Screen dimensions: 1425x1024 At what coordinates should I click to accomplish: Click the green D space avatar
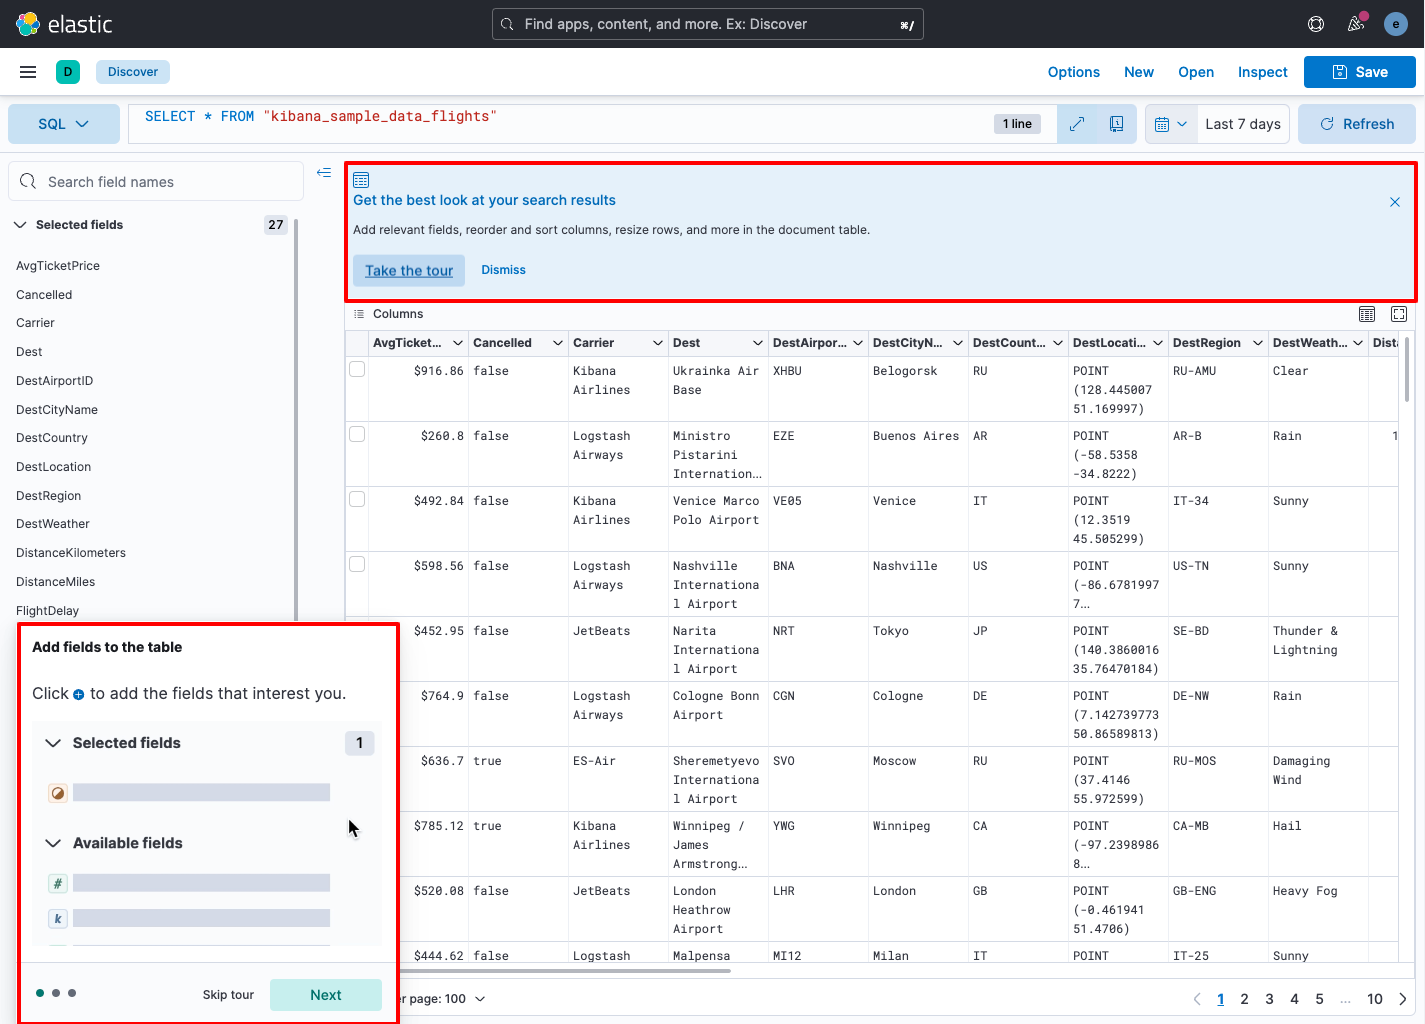tap(68, 72)
